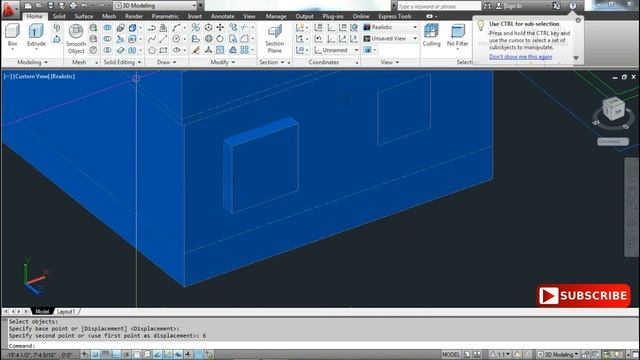
Task: Click the MODEL space button in status bar
Action: click(x=451, y=355)
